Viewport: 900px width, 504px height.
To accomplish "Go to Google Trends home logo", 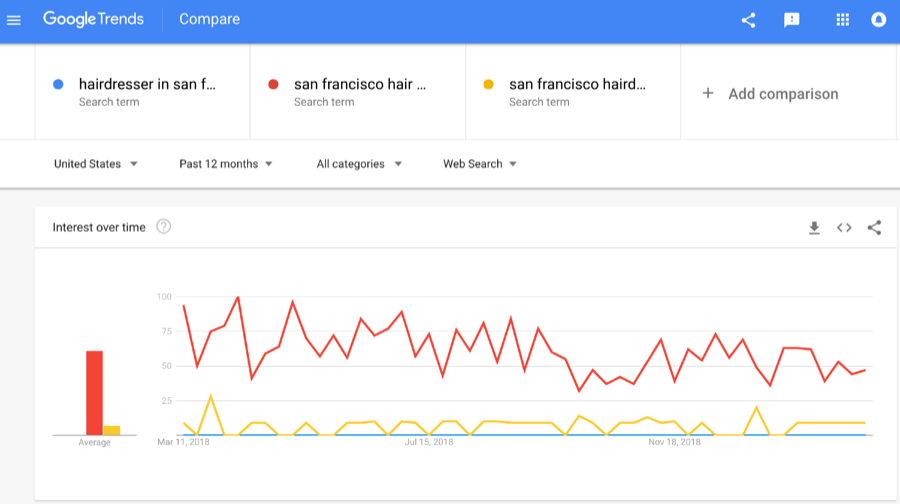I will point(93,20).
